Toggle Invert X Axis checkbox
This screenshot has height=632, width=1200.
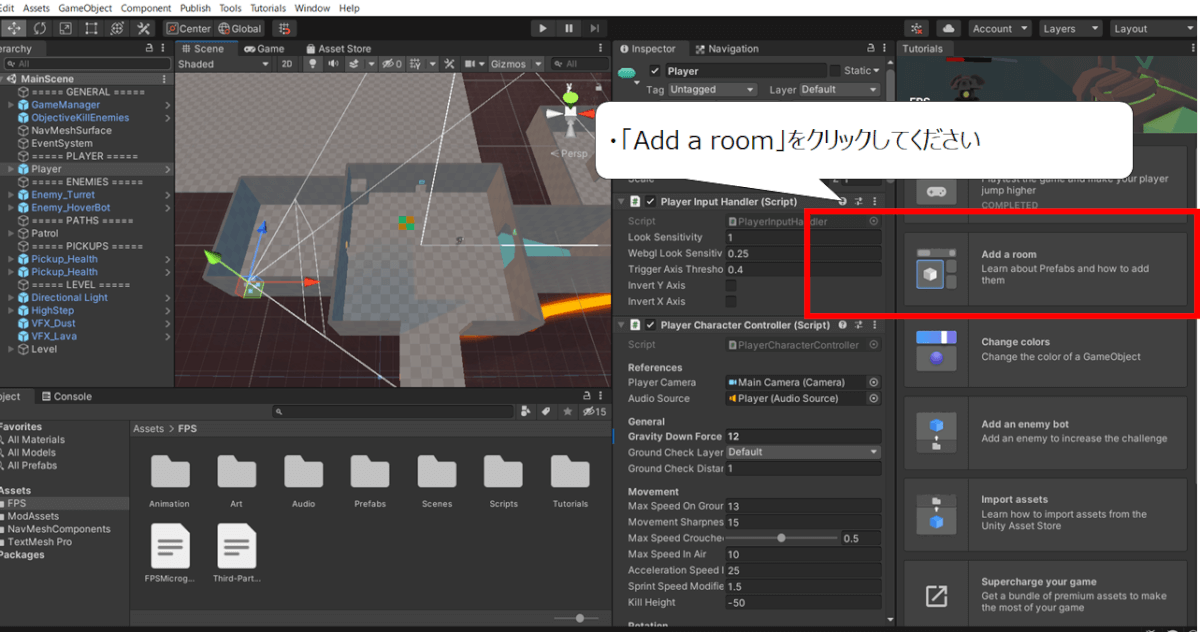(730, 302)
